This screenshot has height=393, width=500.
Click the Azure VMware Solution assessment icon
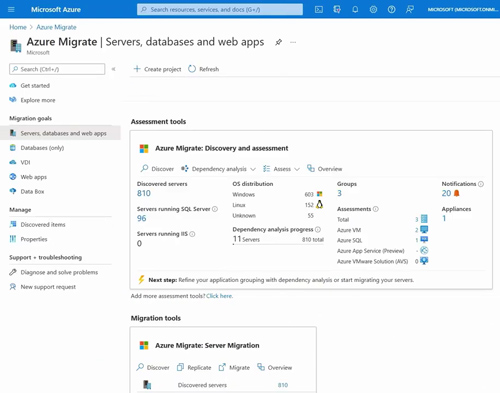(x=424, y=261)
